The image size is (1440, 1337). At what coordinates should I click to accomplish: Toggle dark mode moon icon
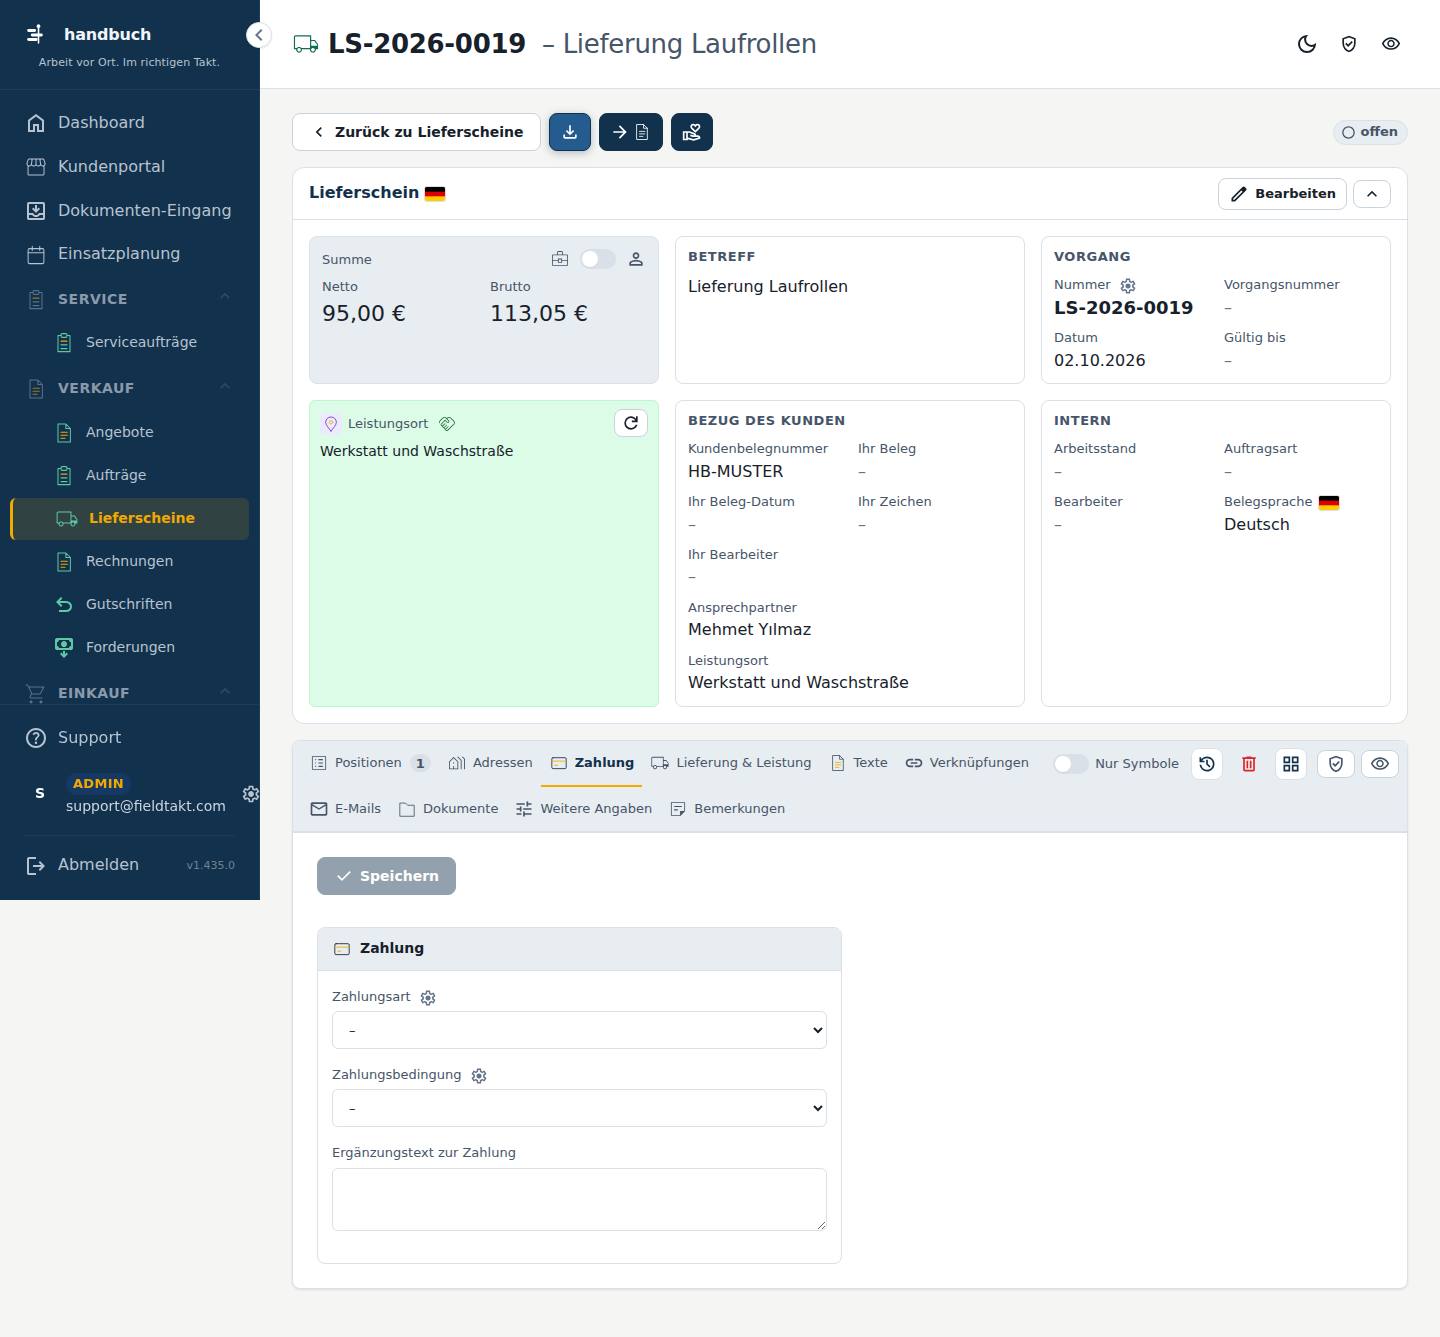tap(1307, 44)
